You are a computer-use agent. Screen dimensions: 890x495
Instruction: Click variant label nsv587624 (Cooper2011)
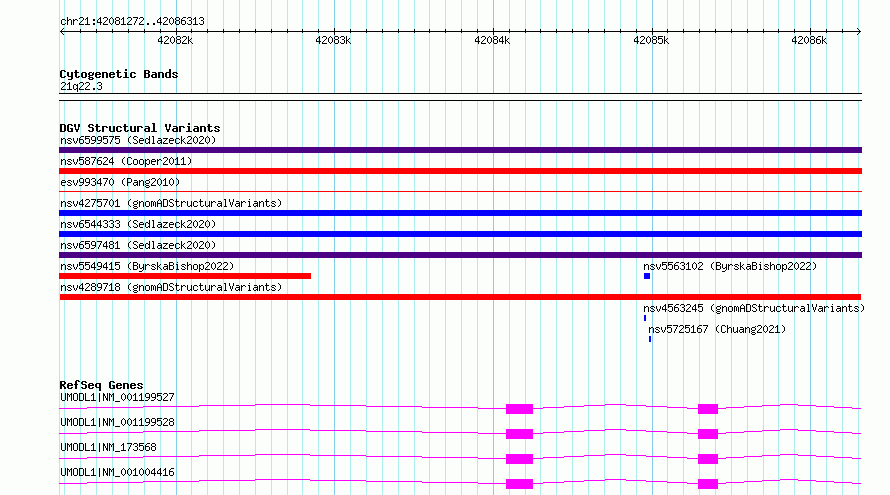(126, 161)
